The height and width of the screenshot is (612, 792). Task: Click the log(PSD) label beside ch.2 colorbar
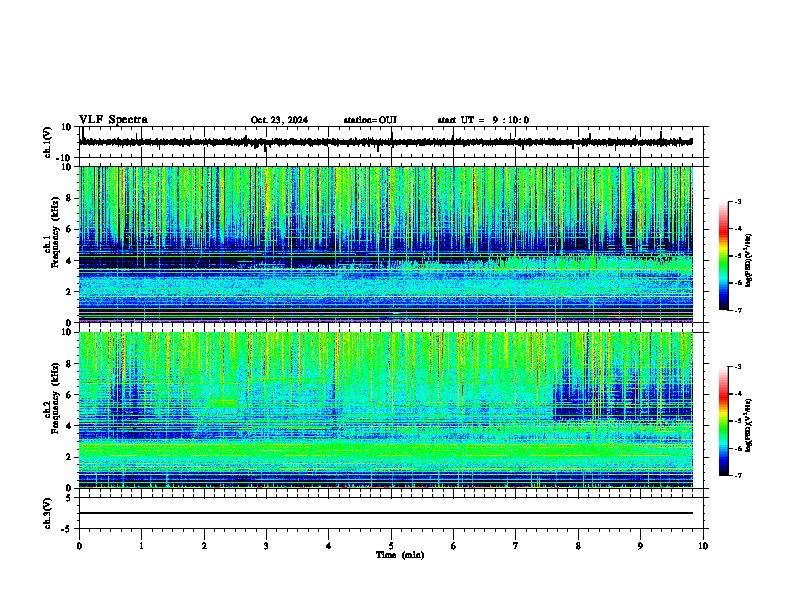pyautogui.click(x=748, y=425)
